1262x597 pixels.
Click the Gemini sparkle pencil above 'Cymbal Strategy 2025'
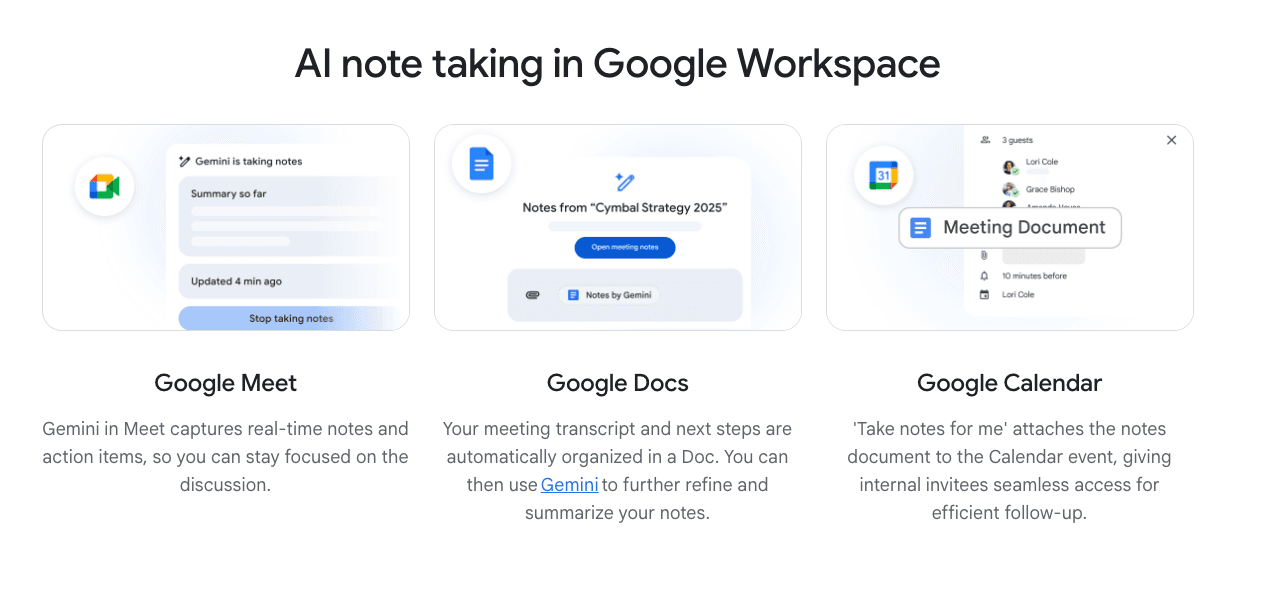[x=625, y=181]
